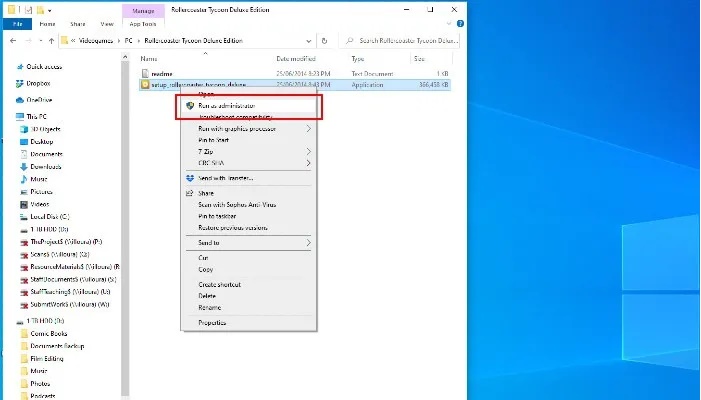Expand the ribbon using the chevron

[x=449, y=24]
